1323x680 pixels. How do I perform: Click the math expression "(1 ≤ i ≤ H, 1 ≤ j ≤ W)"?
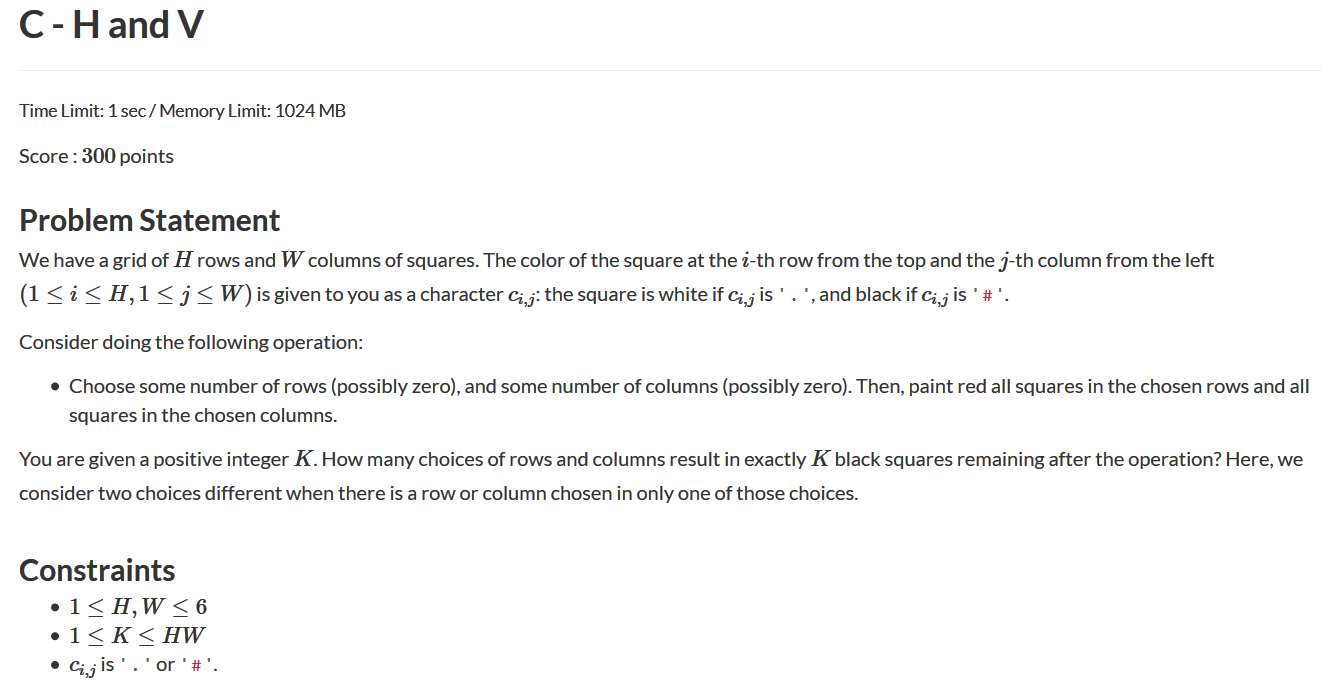pyautogui.click(x=136, y=295)
